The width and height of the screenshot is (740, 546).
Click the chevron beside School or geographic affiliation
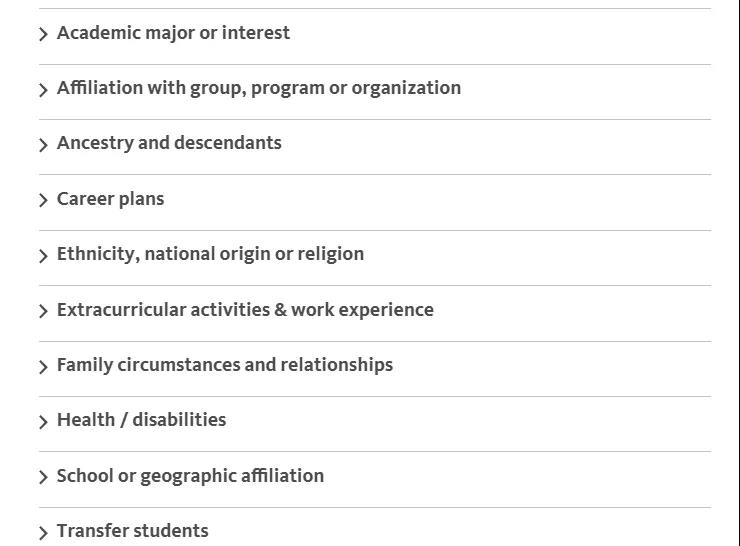43,478
